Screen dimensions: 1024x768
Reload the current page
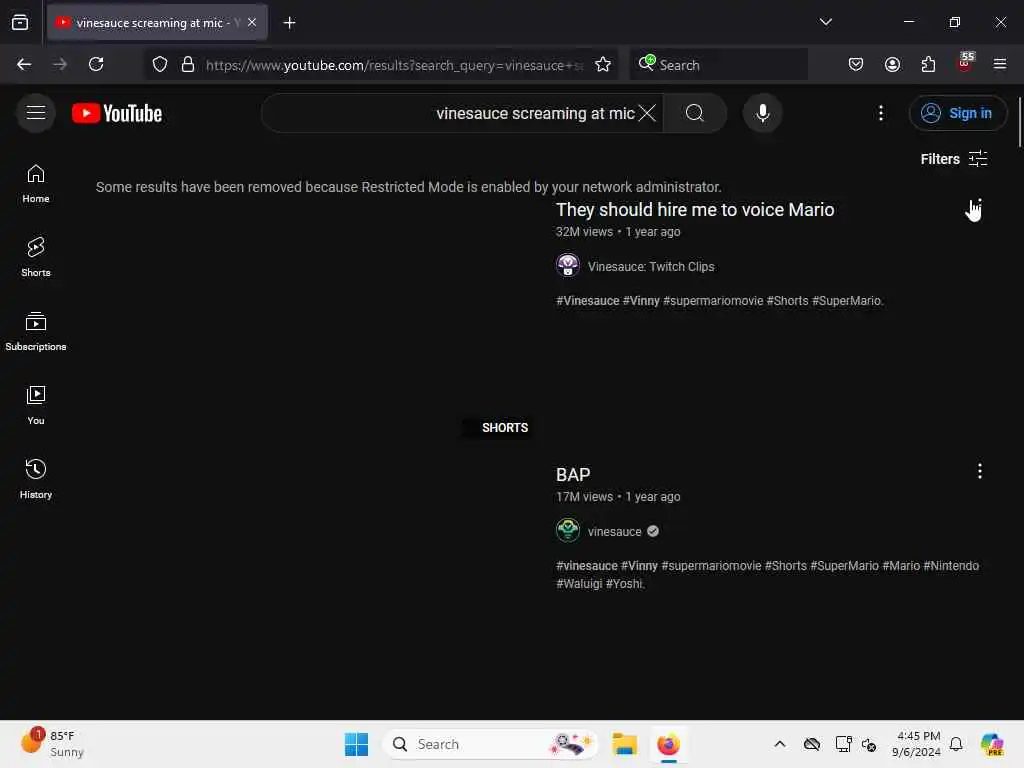(96, 64)
